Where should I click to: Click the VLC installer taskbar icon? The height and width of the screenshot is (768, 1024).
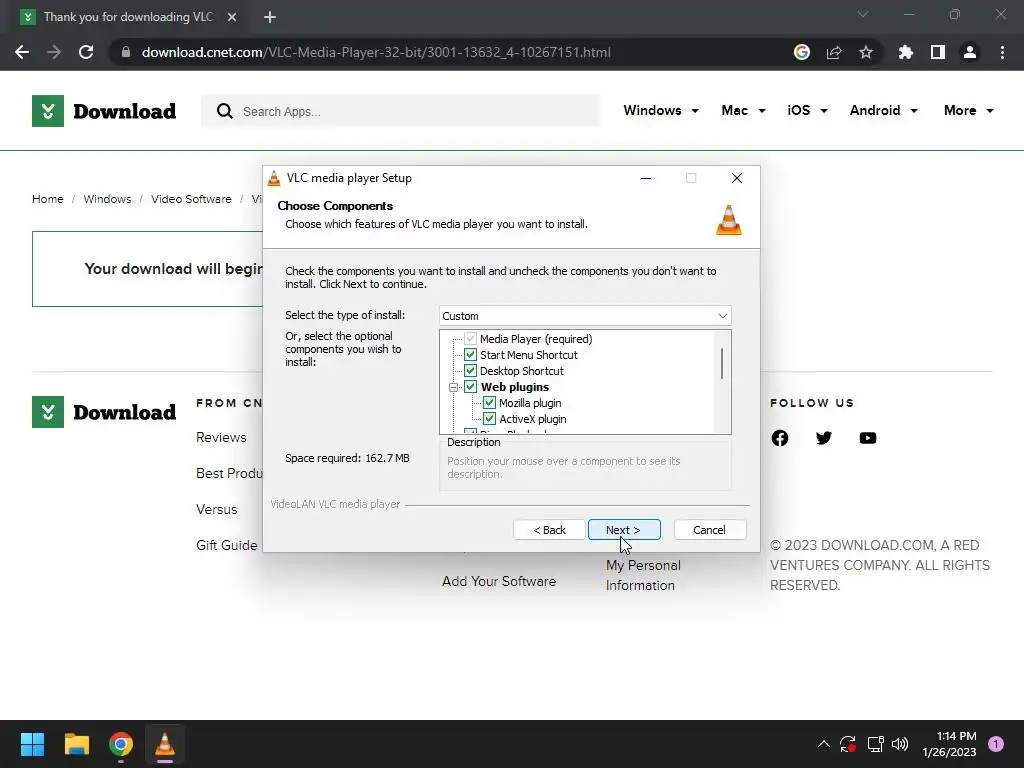point(165,744)
